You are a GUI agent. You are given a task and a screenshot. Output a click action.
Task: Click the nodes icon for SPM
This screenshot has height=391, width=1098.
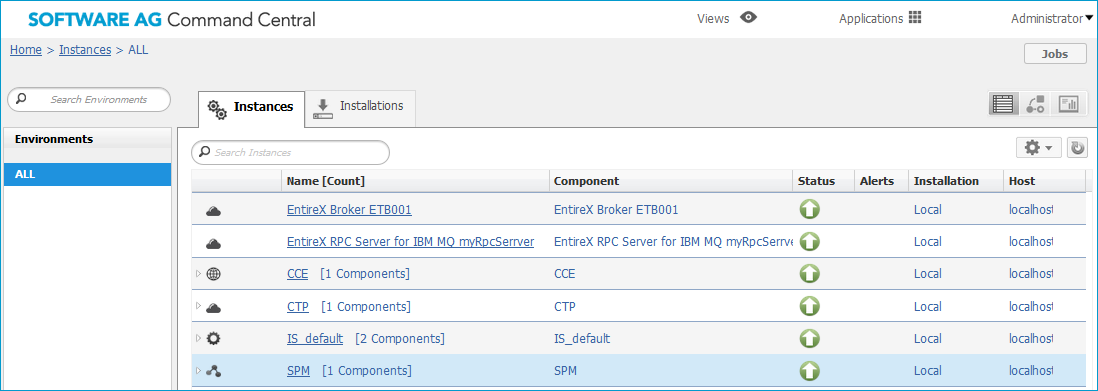tap(214, 371)
